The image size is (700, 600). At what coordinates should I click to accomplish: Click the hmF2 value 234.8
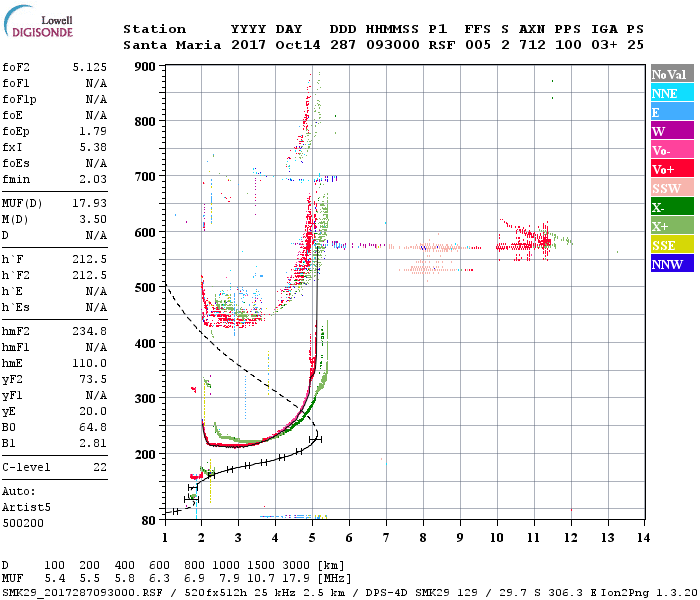89,331
